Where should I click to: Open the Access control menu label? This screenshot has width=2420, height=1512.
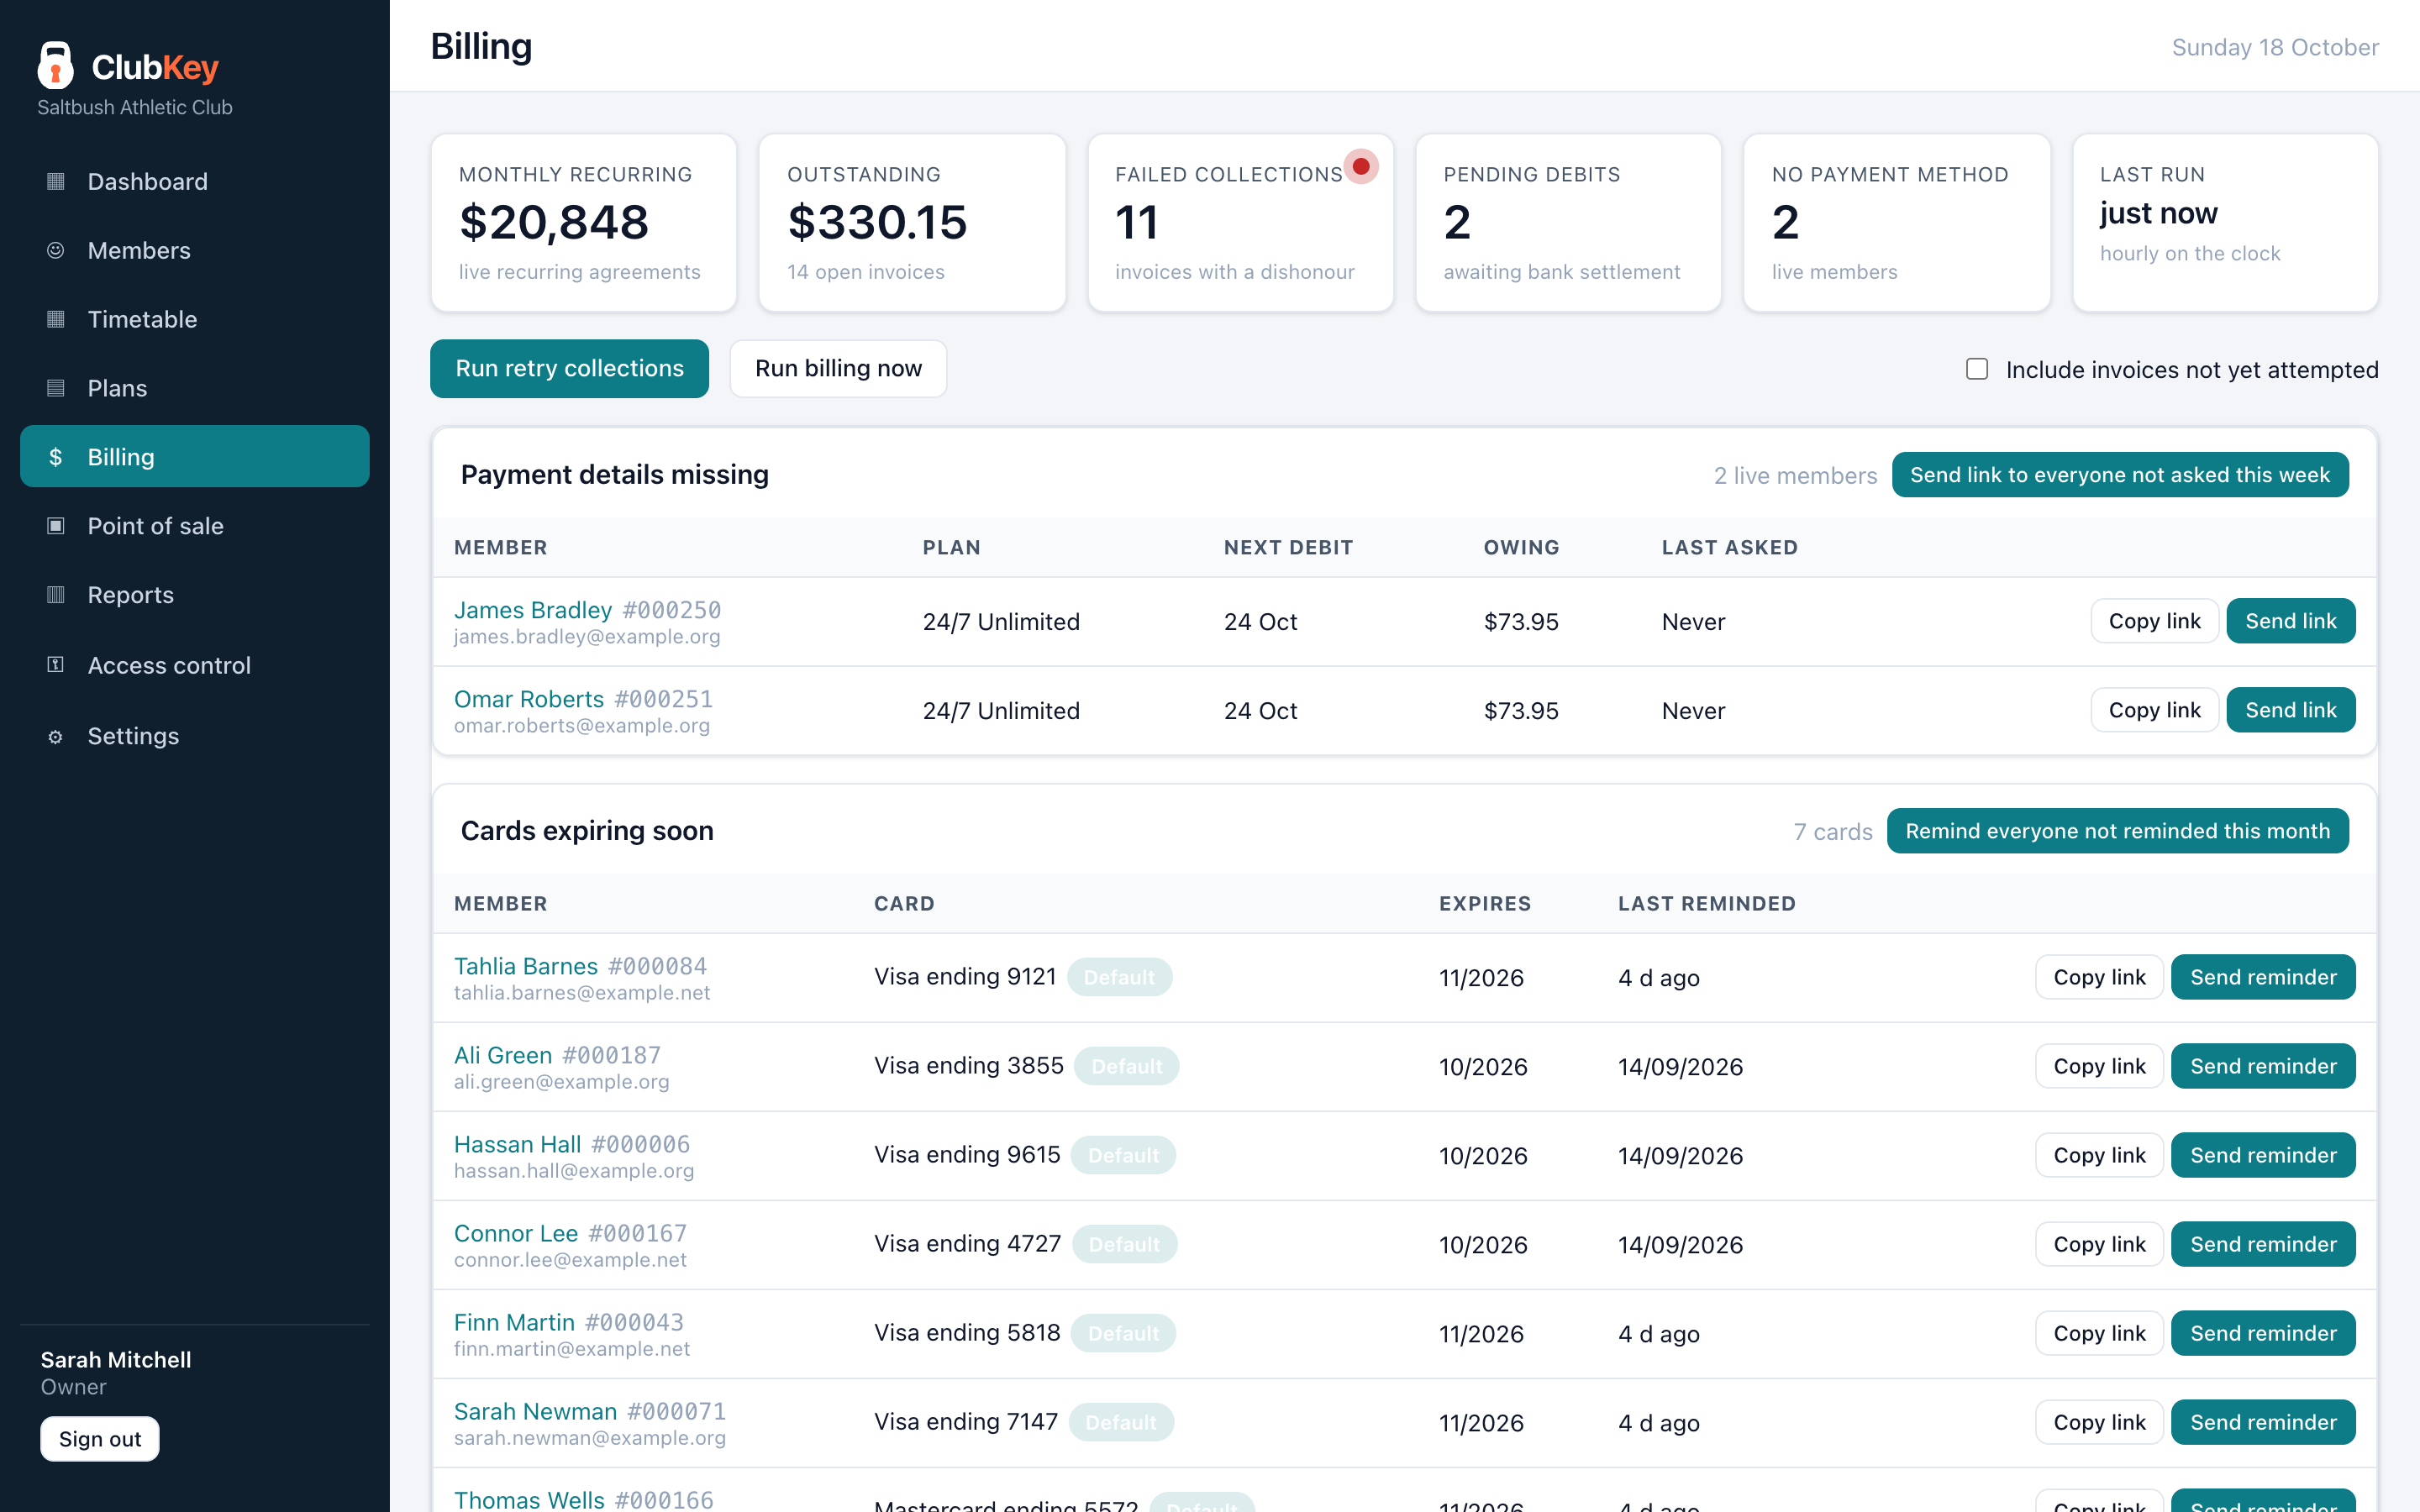point(169,665)
